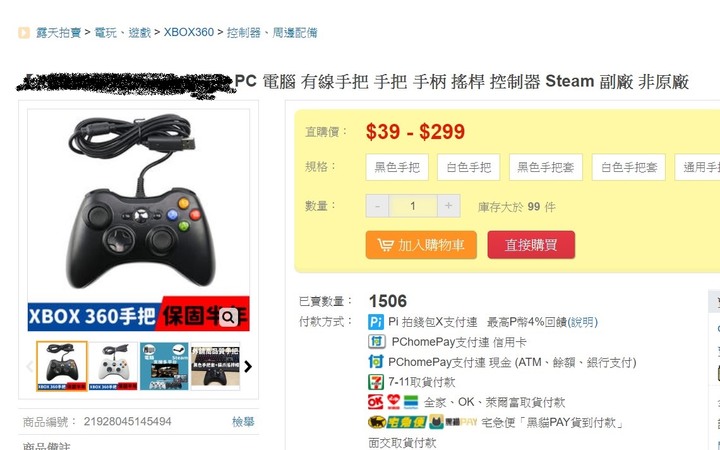Click the 7-11 取貨付款 logo icon
Screen dimensions: 720x450
pos(376,382)
